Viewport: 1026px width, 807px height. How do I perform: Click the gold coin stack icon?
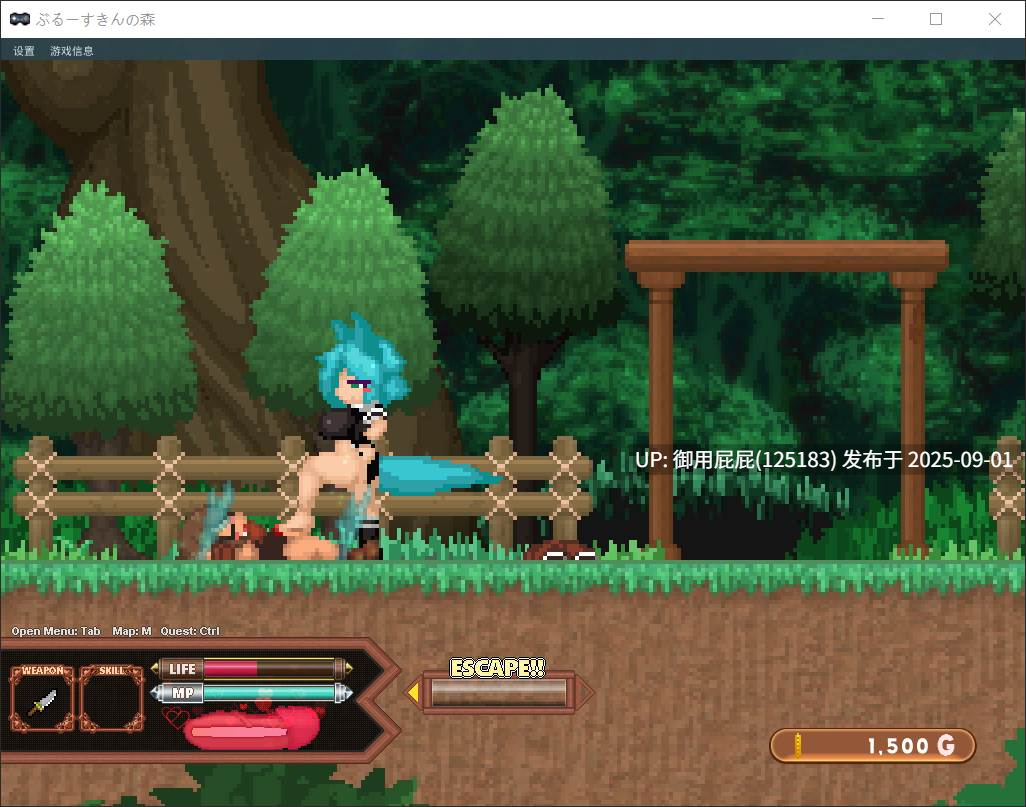click(x=797, y=745)
